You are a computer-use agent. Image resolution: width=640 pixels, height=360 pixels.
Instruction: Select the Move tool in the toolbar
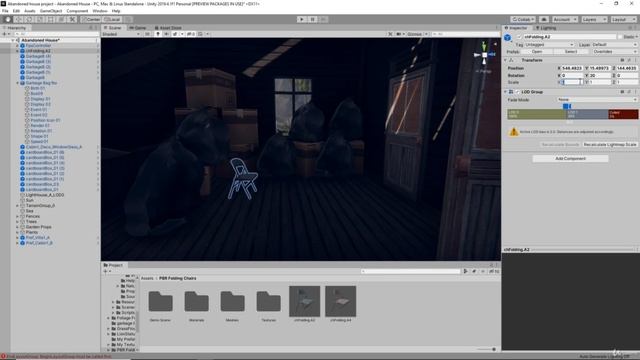[18, 19]
